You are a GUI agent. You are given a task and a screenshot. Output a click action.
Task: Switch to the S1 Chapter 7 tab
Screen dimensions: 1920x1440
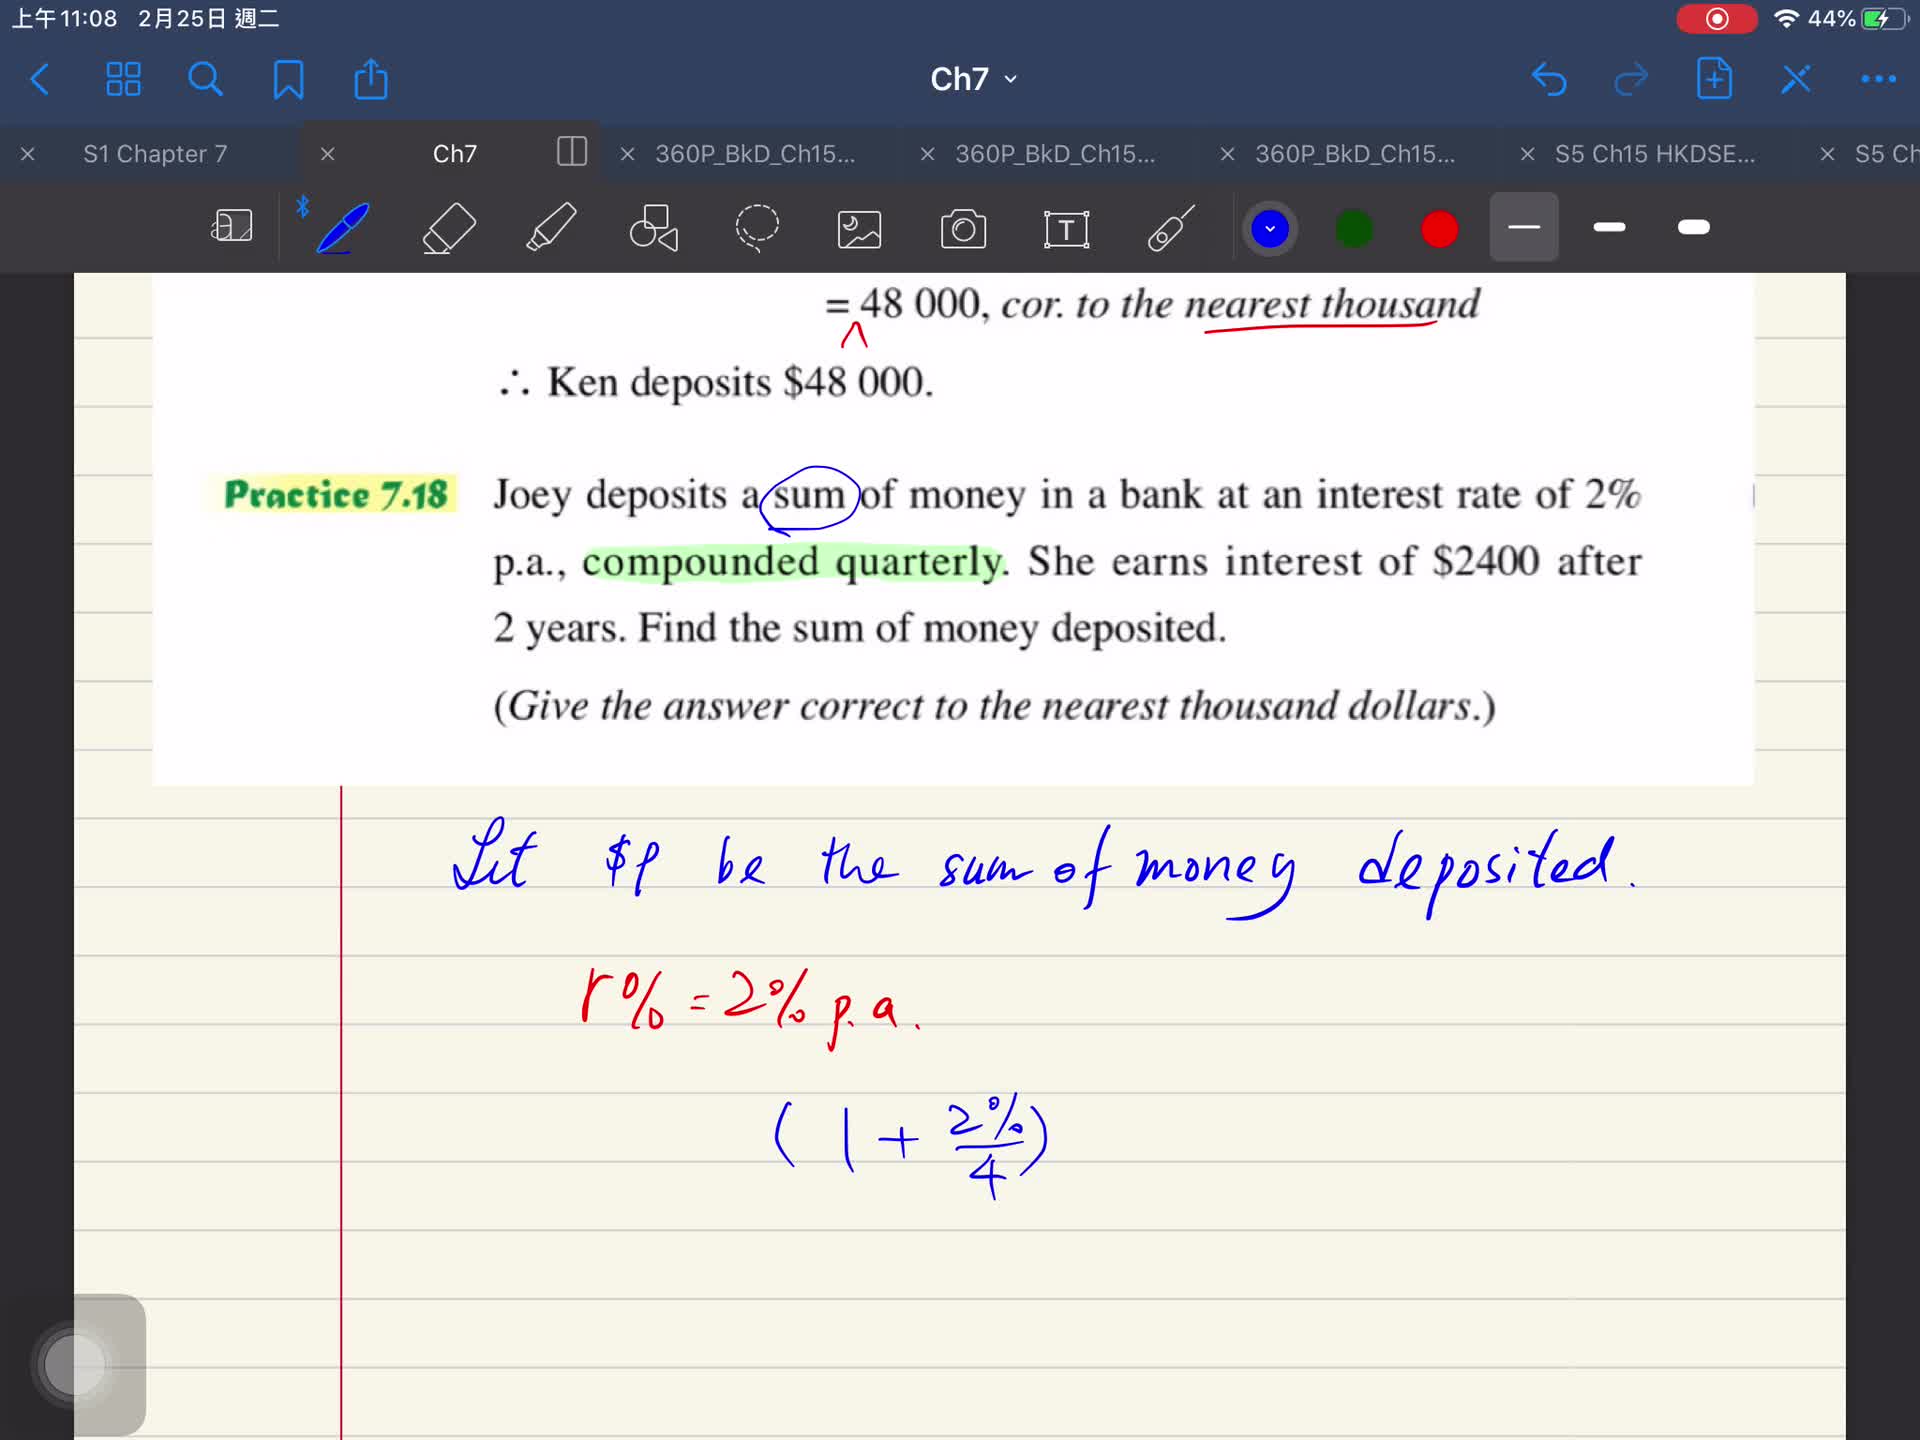click(x=155, y=154)
